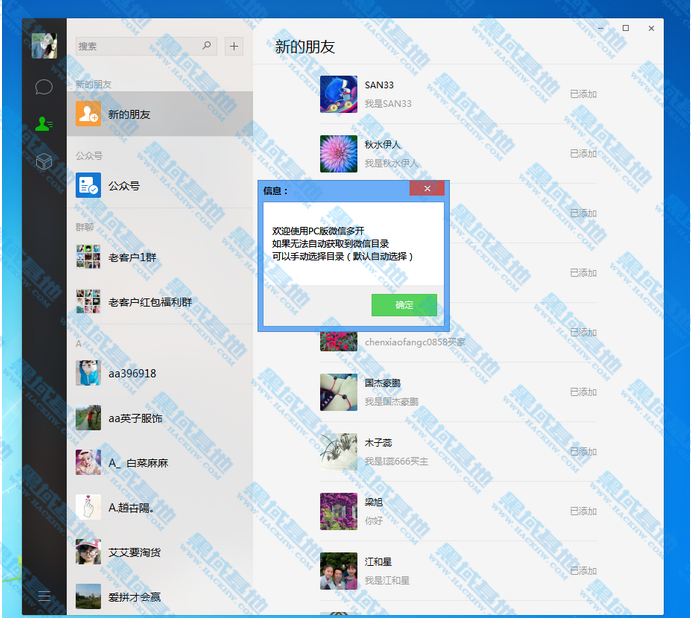Select contact 艾艾要淘货
The height and width of the screenshot is (618, 691).
coord(160,552)
